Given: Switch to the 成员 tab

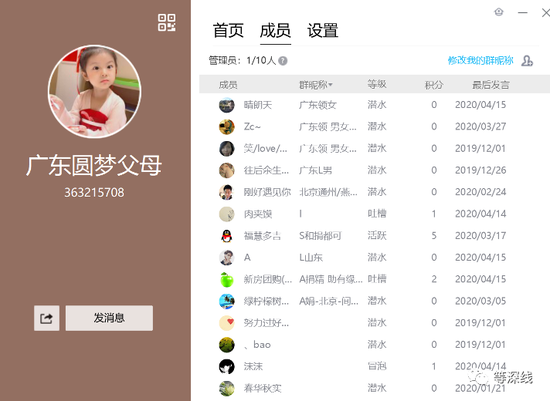Looking at the screenshot, I should (275, 30).
